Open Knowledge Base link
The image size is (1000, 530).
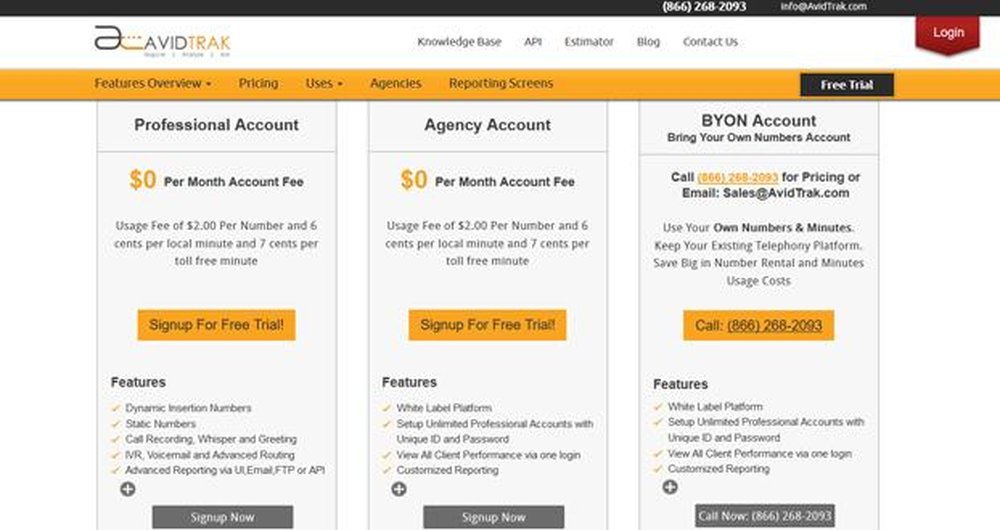[x=459, y=42]
